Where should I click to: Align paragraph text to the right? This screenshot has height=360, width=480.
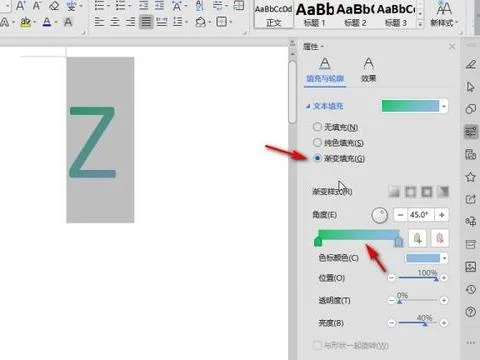130,22
